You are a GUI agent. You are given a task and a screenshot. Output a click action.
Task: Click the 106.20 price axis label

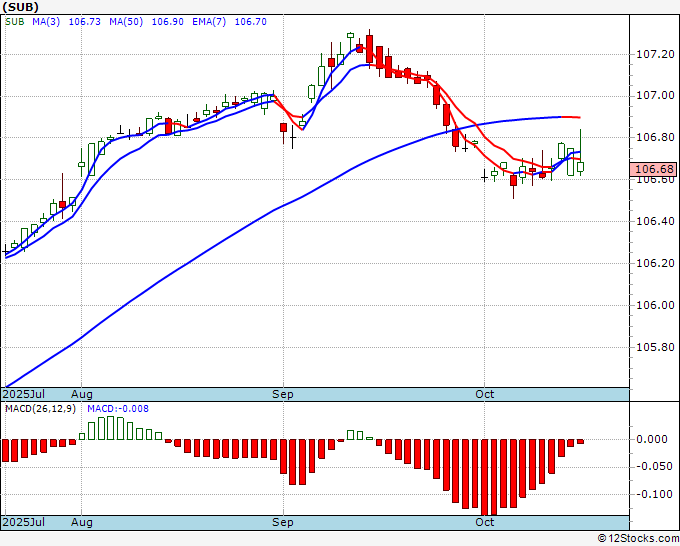tap(655, 263)
